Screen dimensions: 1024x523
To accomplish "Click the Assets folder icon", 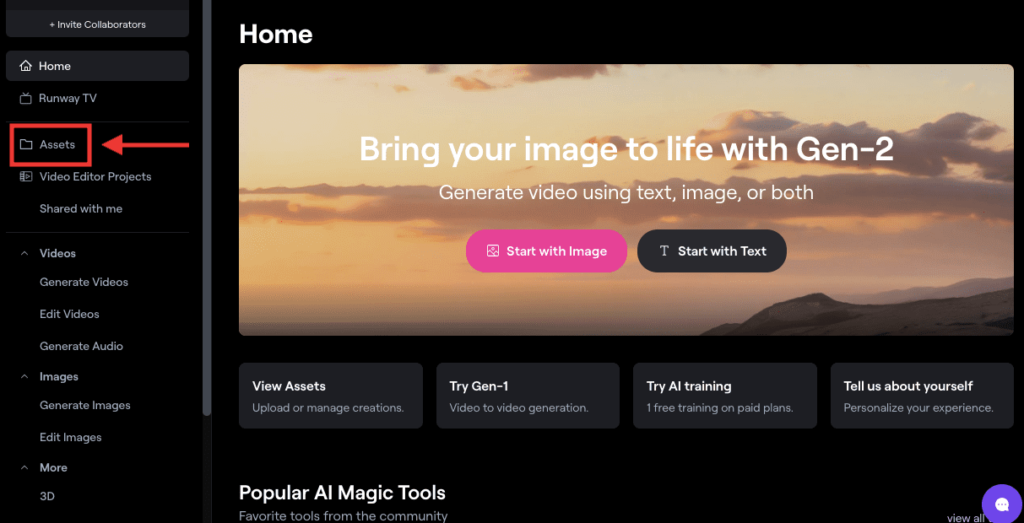I will click(x=26, y=144).
